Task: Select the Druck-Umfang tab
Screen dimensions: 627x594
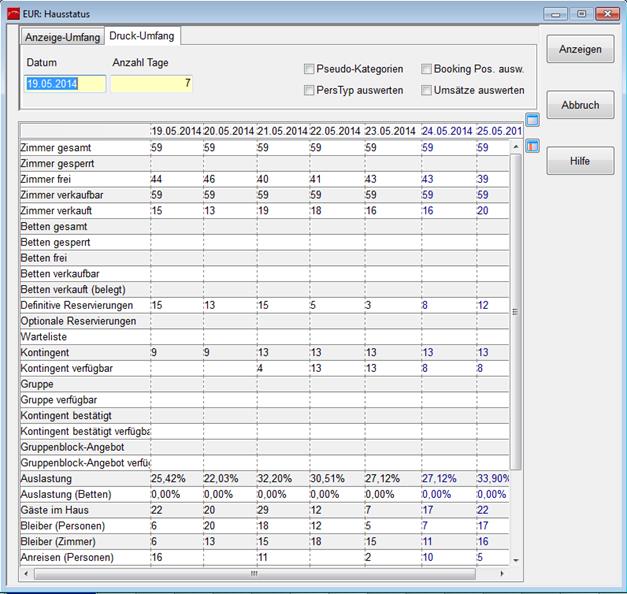Action: pos(144,36)
